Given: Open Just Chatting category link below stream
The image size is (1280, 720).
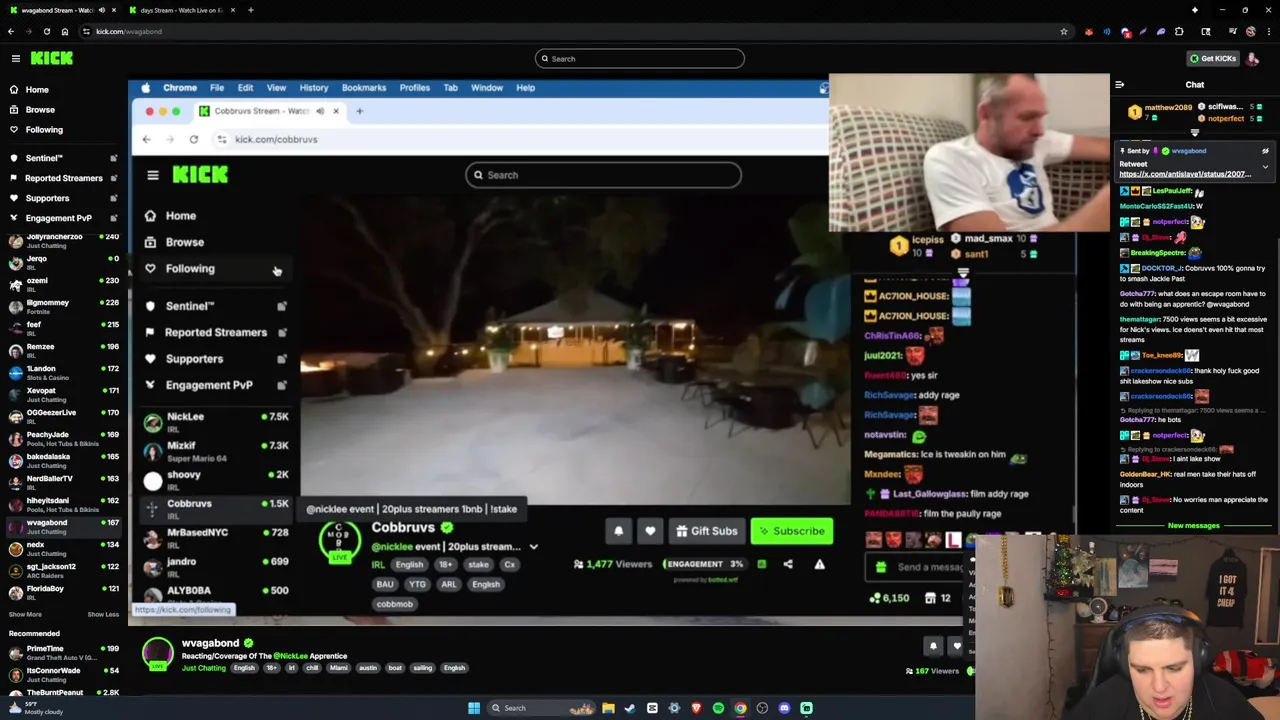Looking at the screenshot, I should tap(204, 668).
